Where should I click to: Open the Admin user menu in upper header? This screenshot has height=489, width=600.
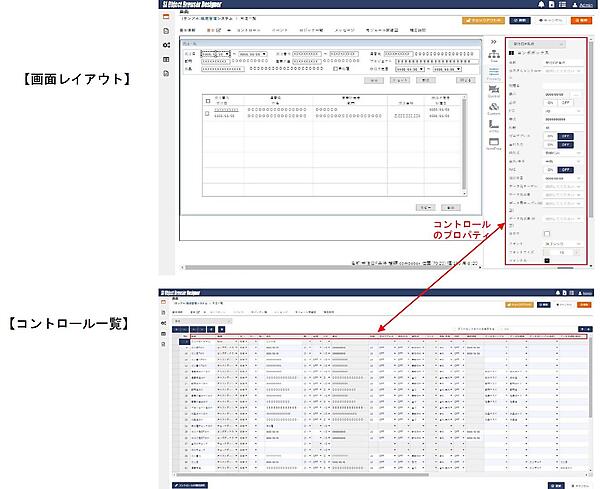point(583,5)
